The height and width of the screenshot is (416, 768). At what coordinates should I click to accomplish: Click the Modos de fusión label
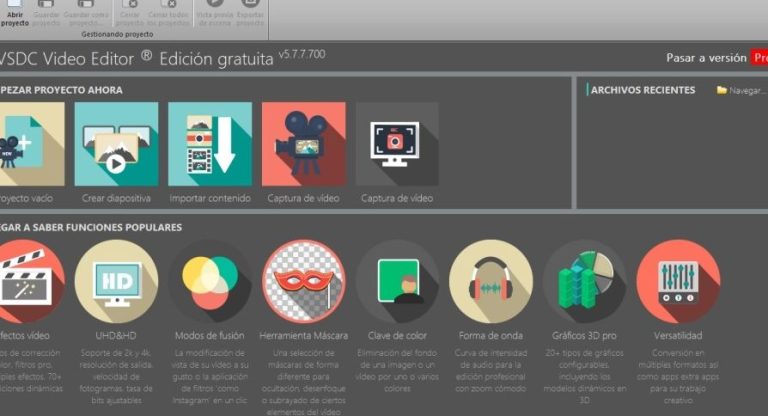tap(210, 336)
